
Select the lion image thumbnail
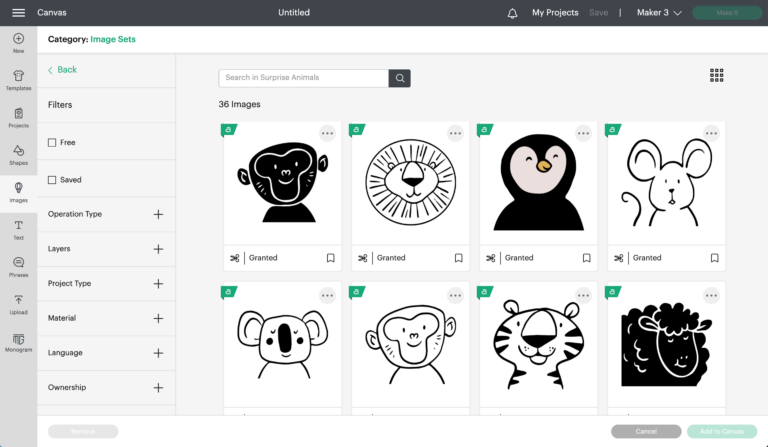pos(410,185)
